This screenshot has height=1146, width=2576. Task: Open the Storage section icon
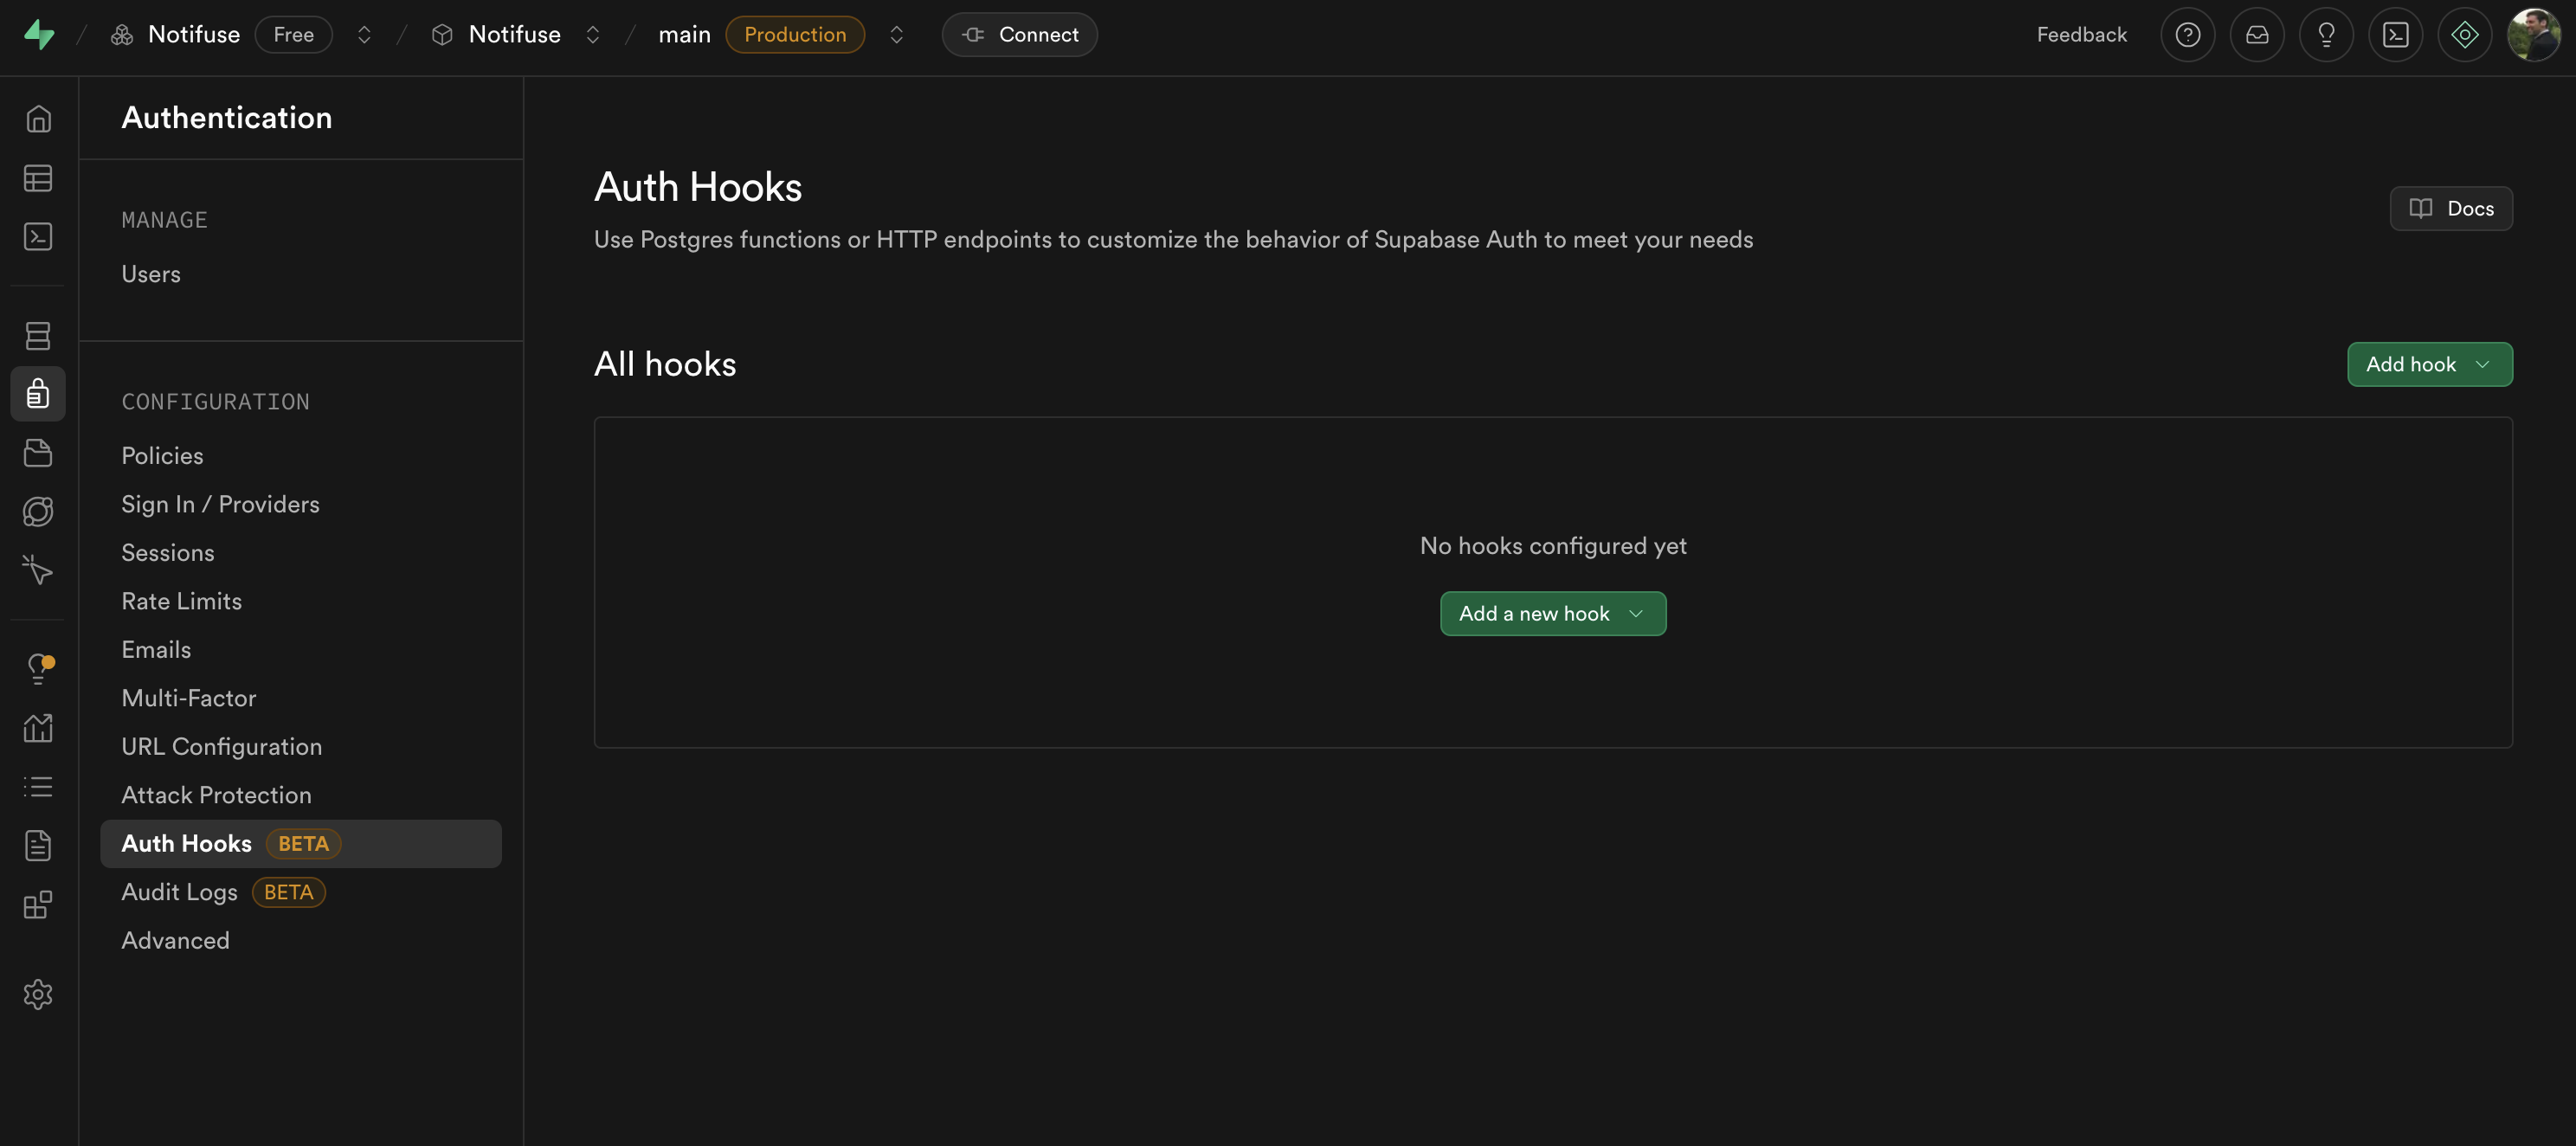point(37,452)
